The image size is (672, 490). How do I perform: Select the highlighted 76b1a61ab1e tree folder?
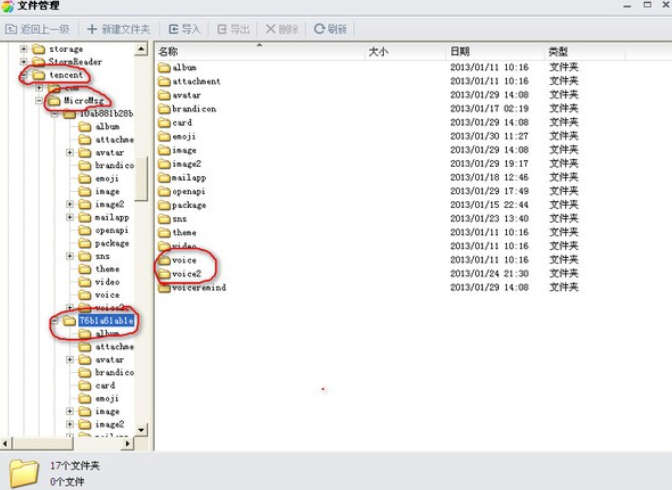click(x=106, y=321)
